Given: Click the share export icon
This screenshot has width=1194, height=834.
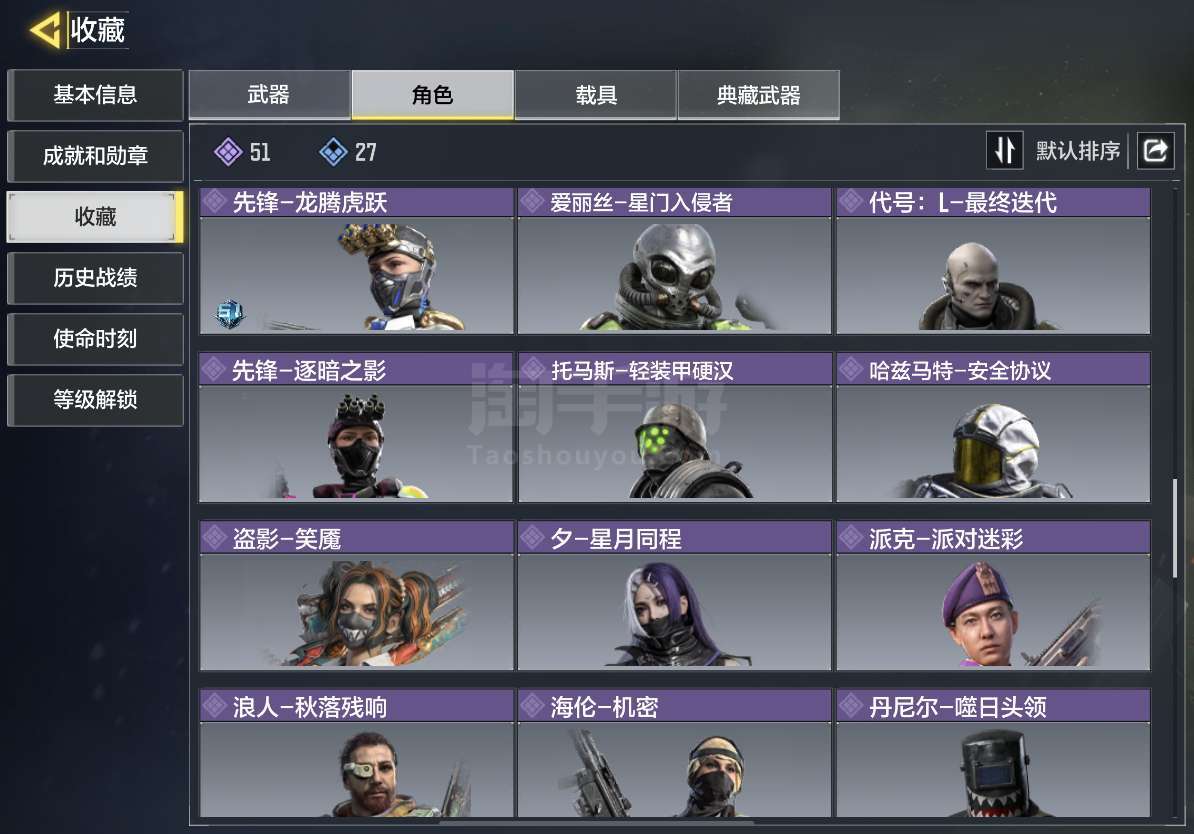Looking at the screenshot, I should [1155, 150].
